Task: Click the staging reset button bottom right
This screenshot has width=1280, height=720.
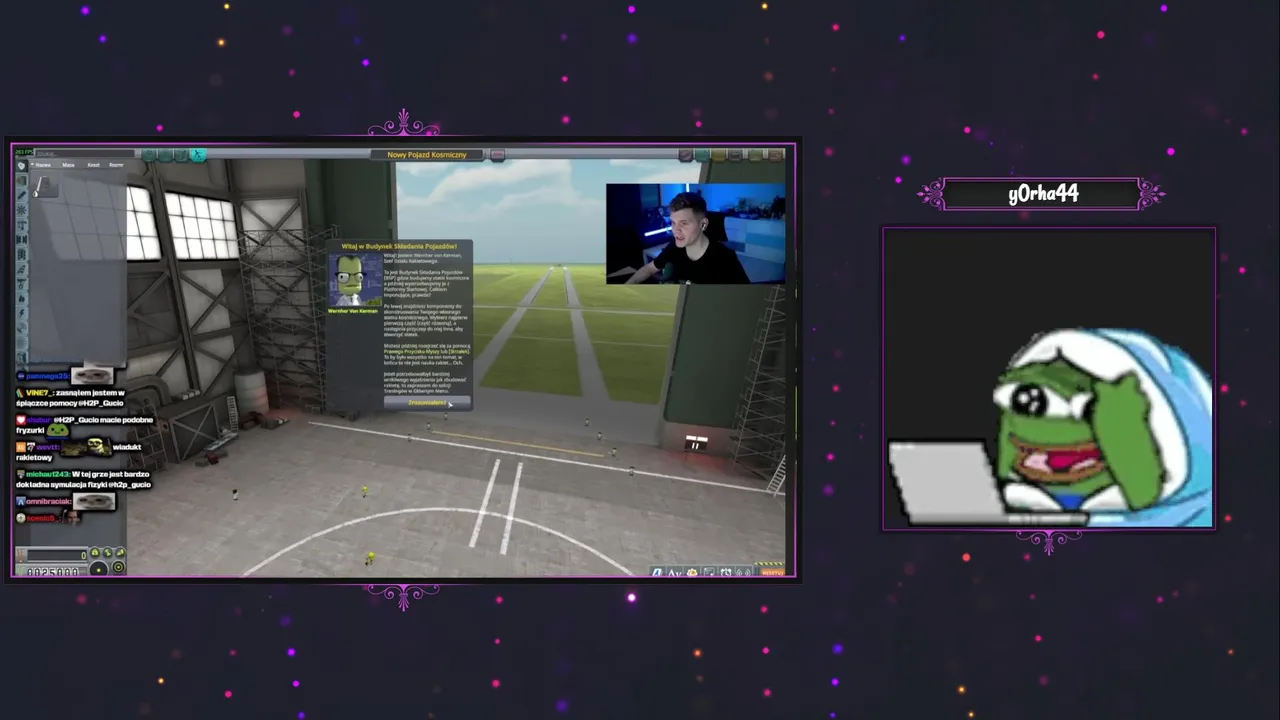Action: click(772, 572)
